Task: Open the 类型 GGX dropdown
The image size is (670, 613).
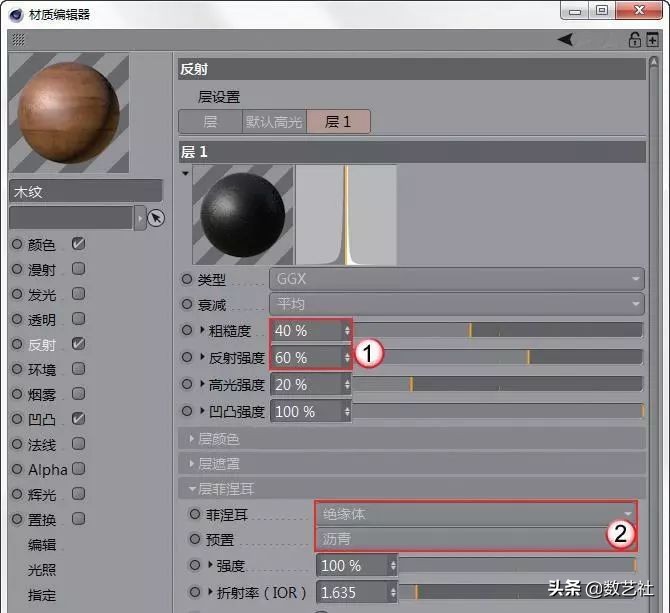Action: pos(456,279)
